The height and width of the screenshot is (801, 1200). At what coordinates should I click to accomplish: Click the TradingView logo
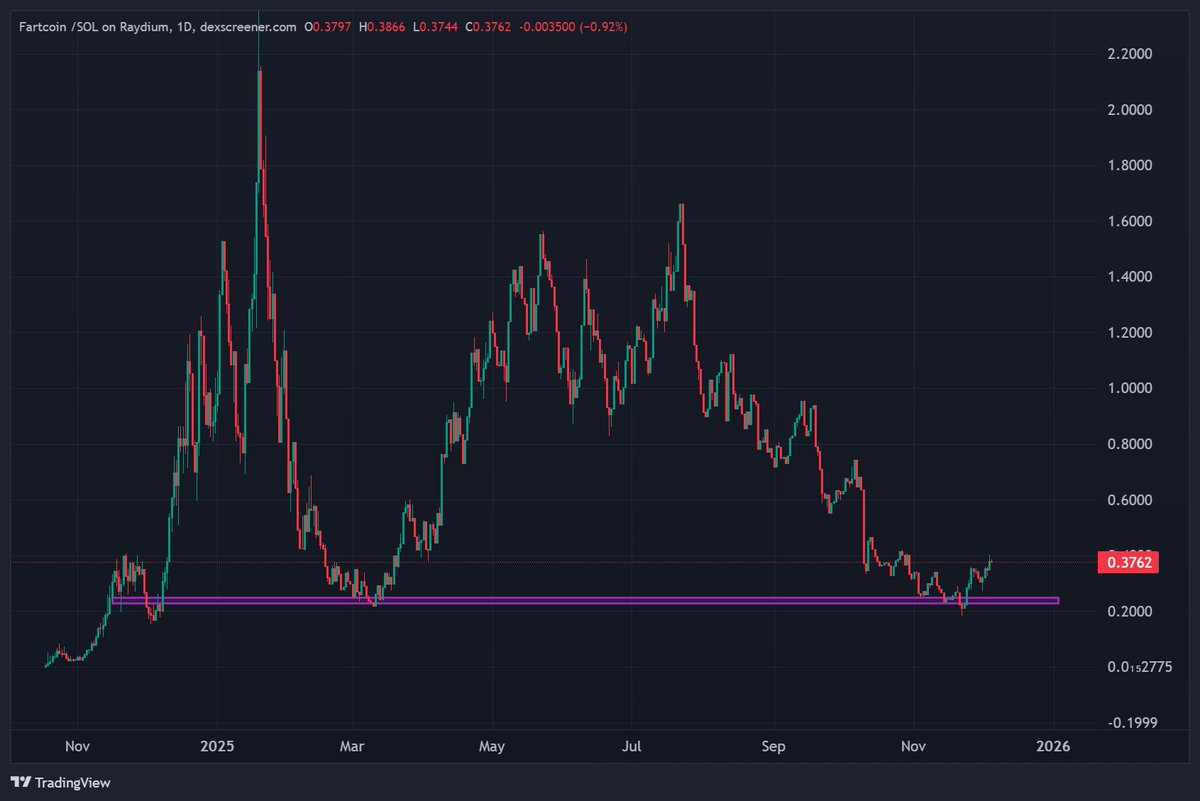60,782
